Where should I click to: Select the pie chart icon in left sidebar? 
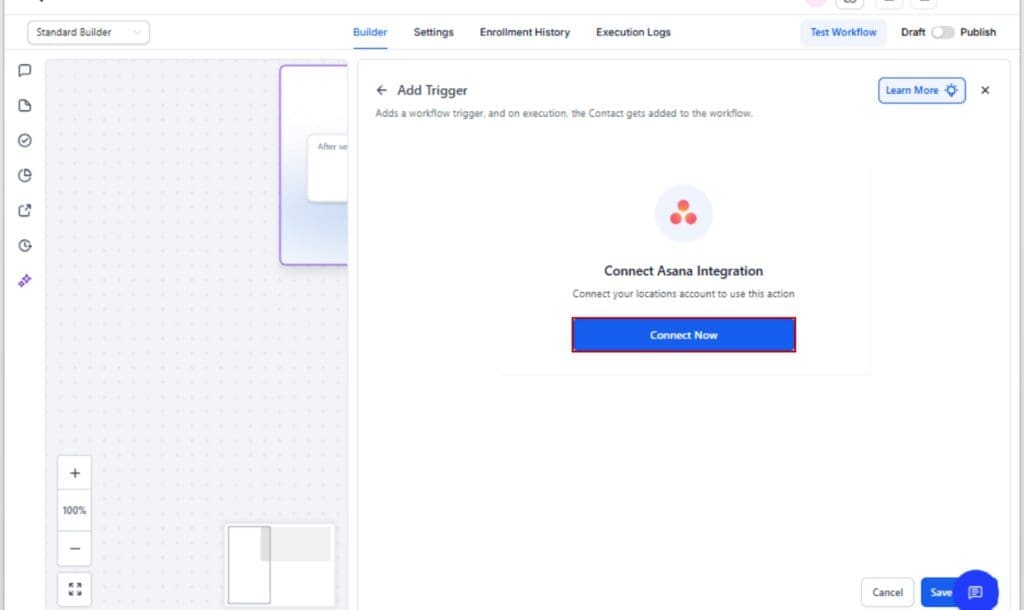24,175
